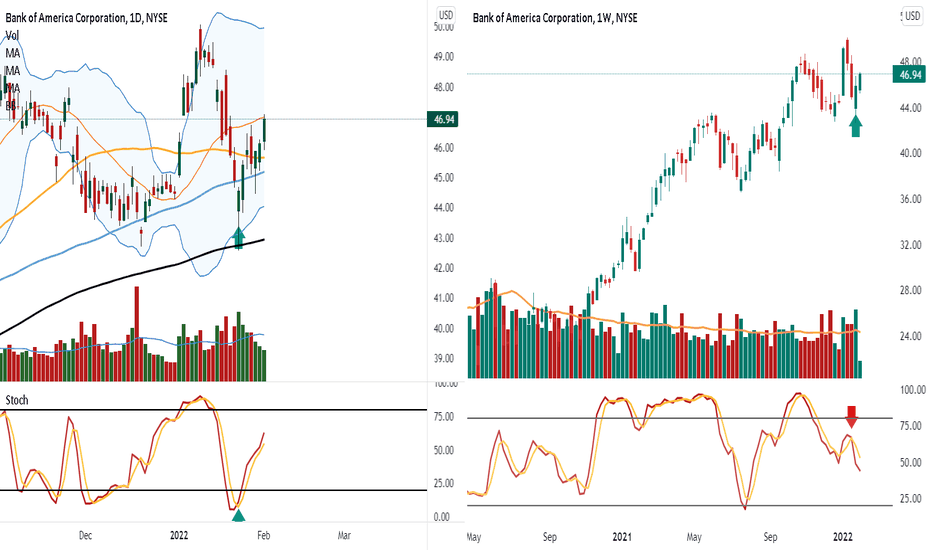Viewport: 932px width, 550px height.
Task: Click the Mar date label
Action: [x=344, y=535]
